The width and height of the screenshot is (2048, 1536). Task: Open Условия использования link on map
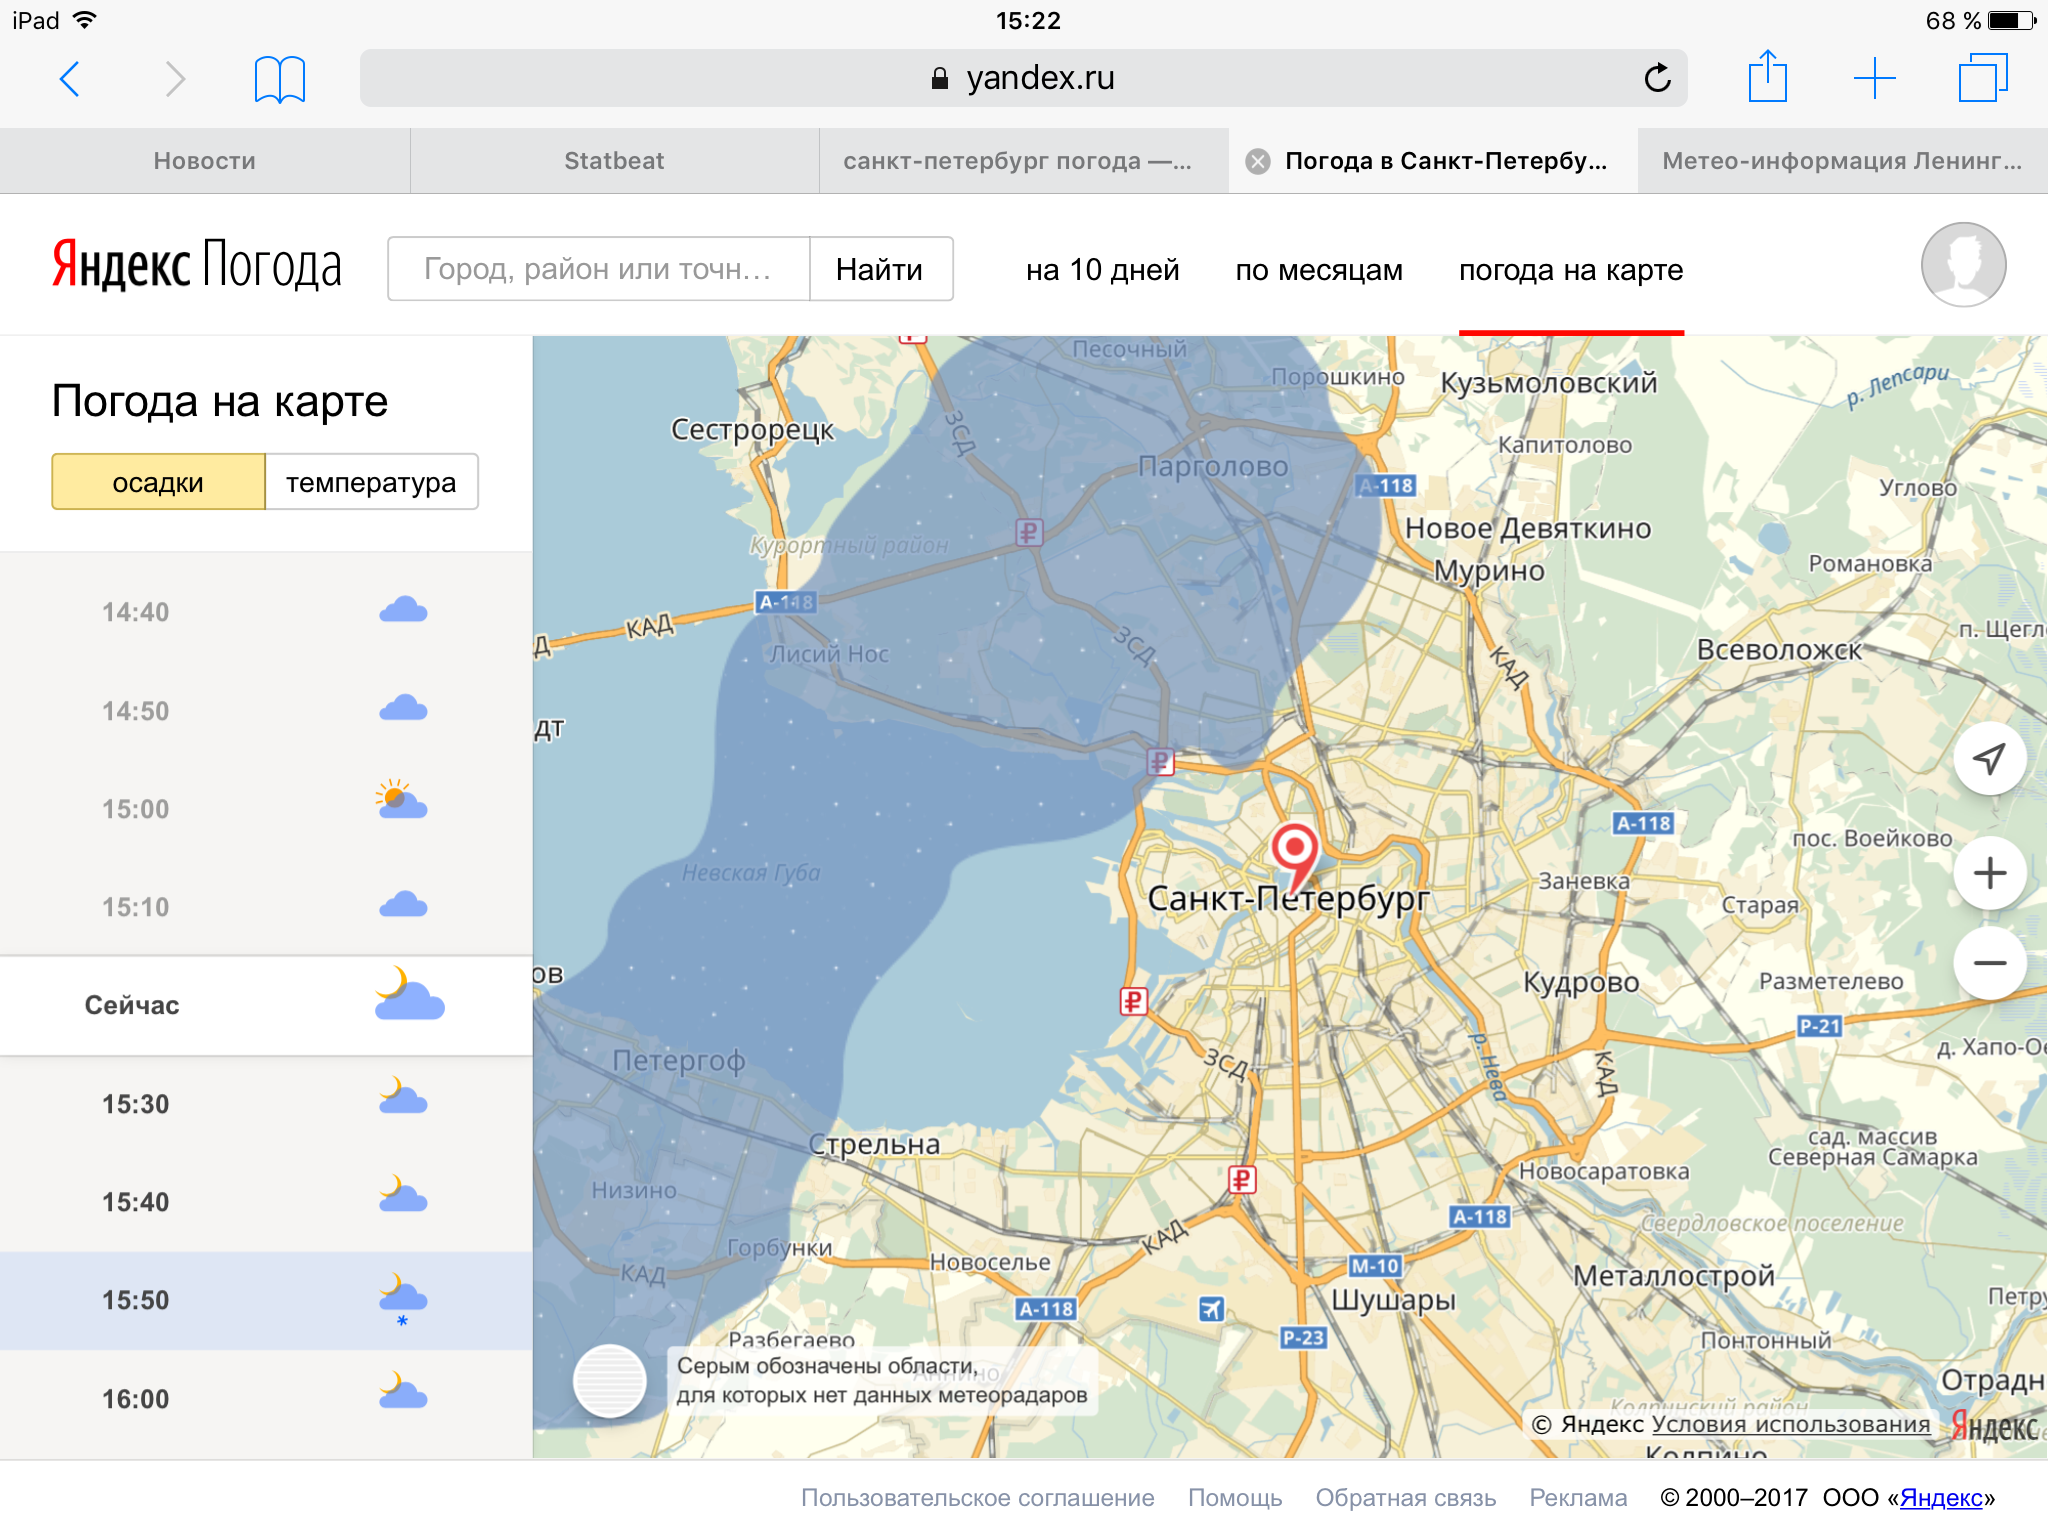pos(1790,1424)
